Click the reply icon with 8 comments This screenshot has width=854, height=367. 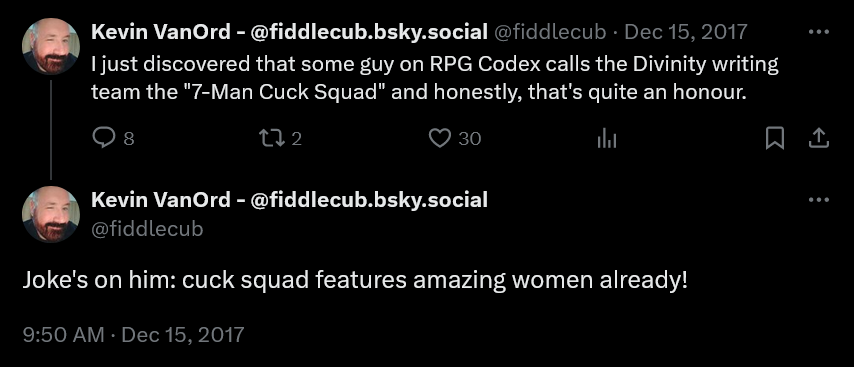[x=103, y=138]
